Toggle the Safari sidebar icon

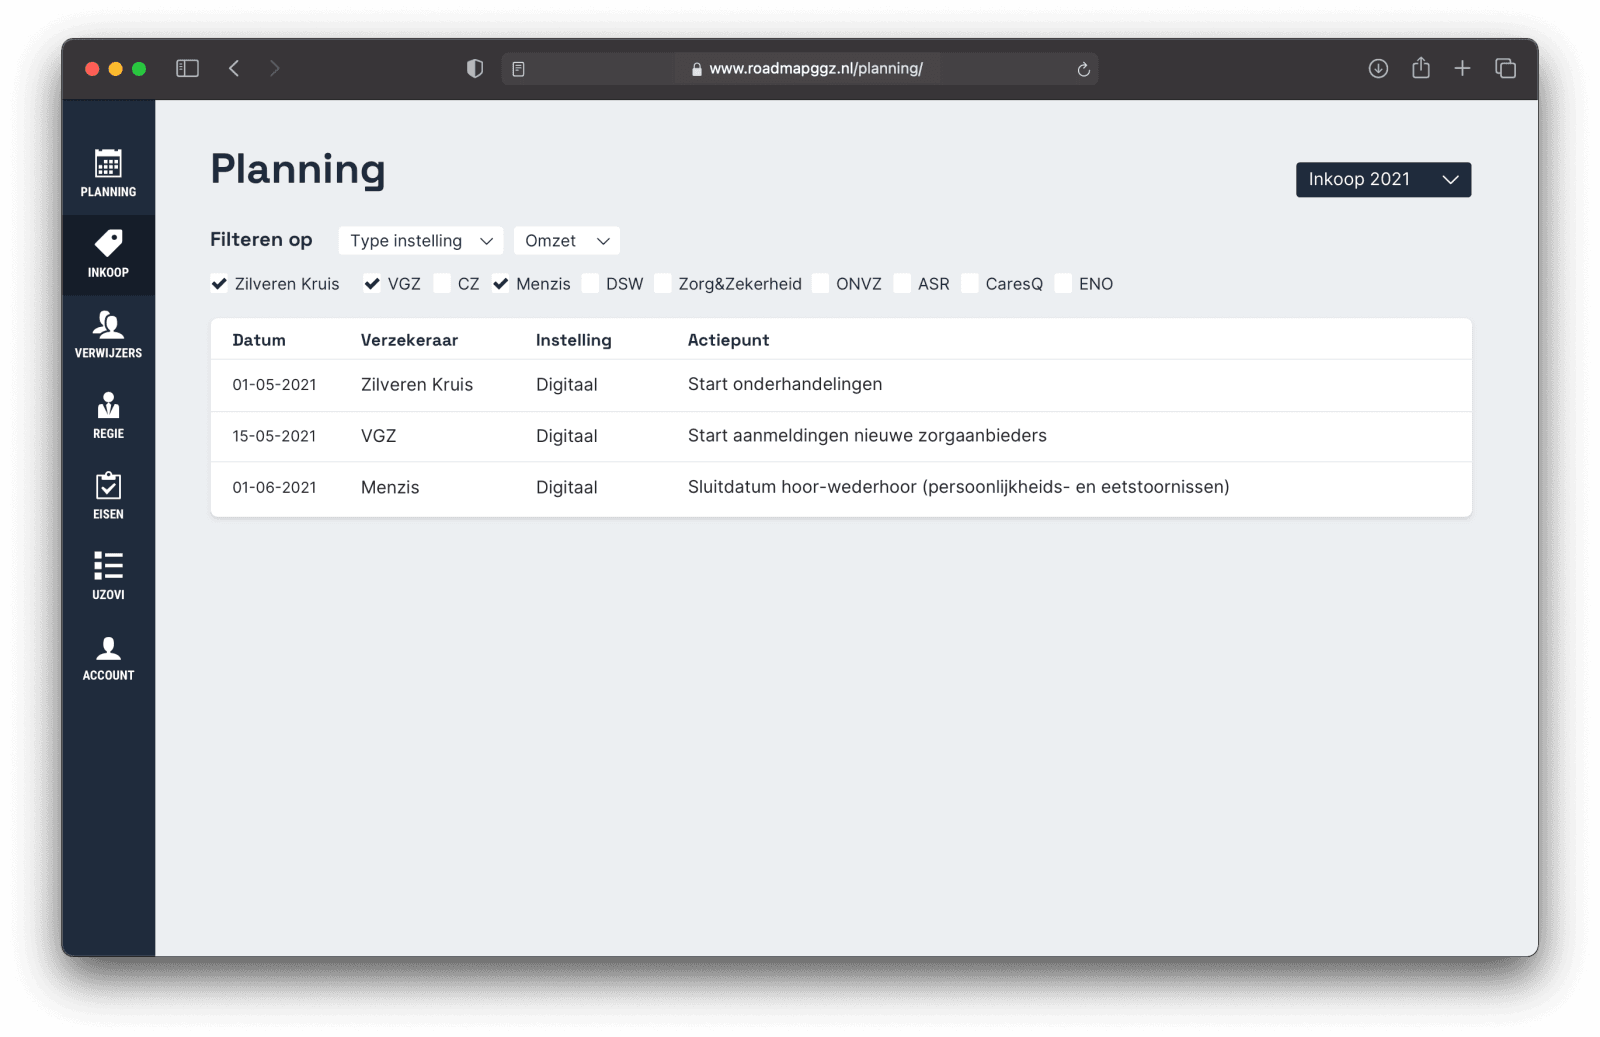(187, 68)
